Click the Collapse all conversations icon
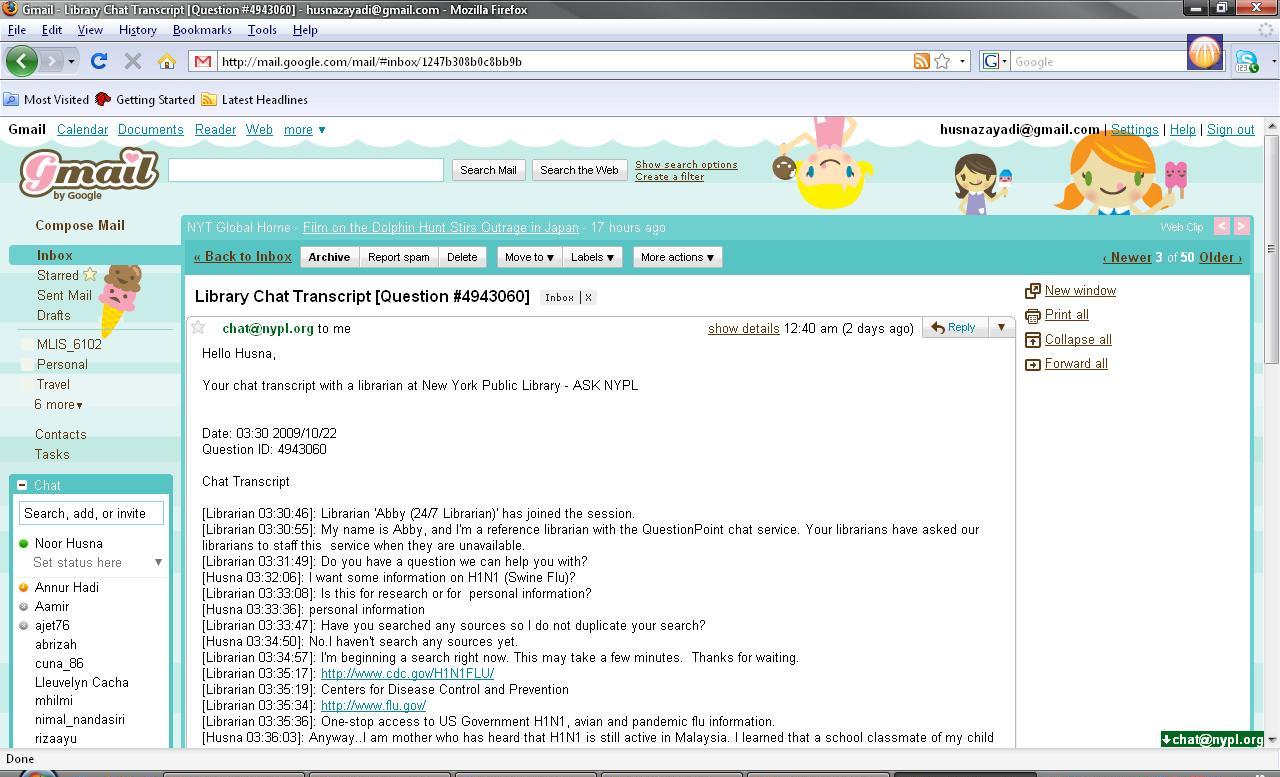The image size is (1280, 777). [1033, 339]
